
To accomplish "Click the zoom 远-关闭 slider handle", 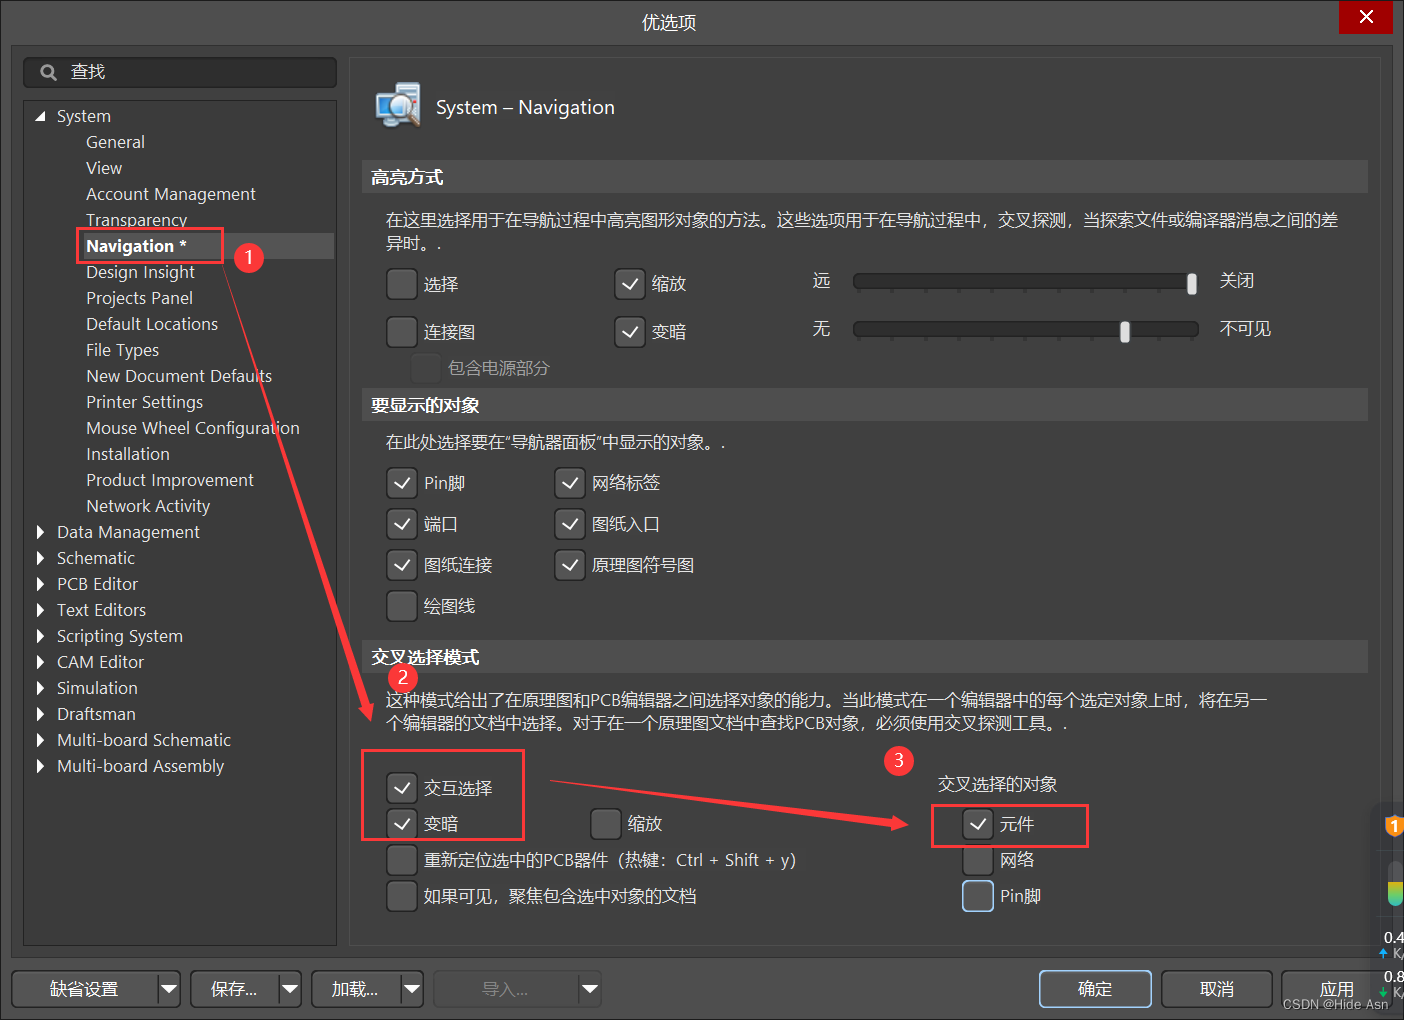I will tap(1192, 284).
